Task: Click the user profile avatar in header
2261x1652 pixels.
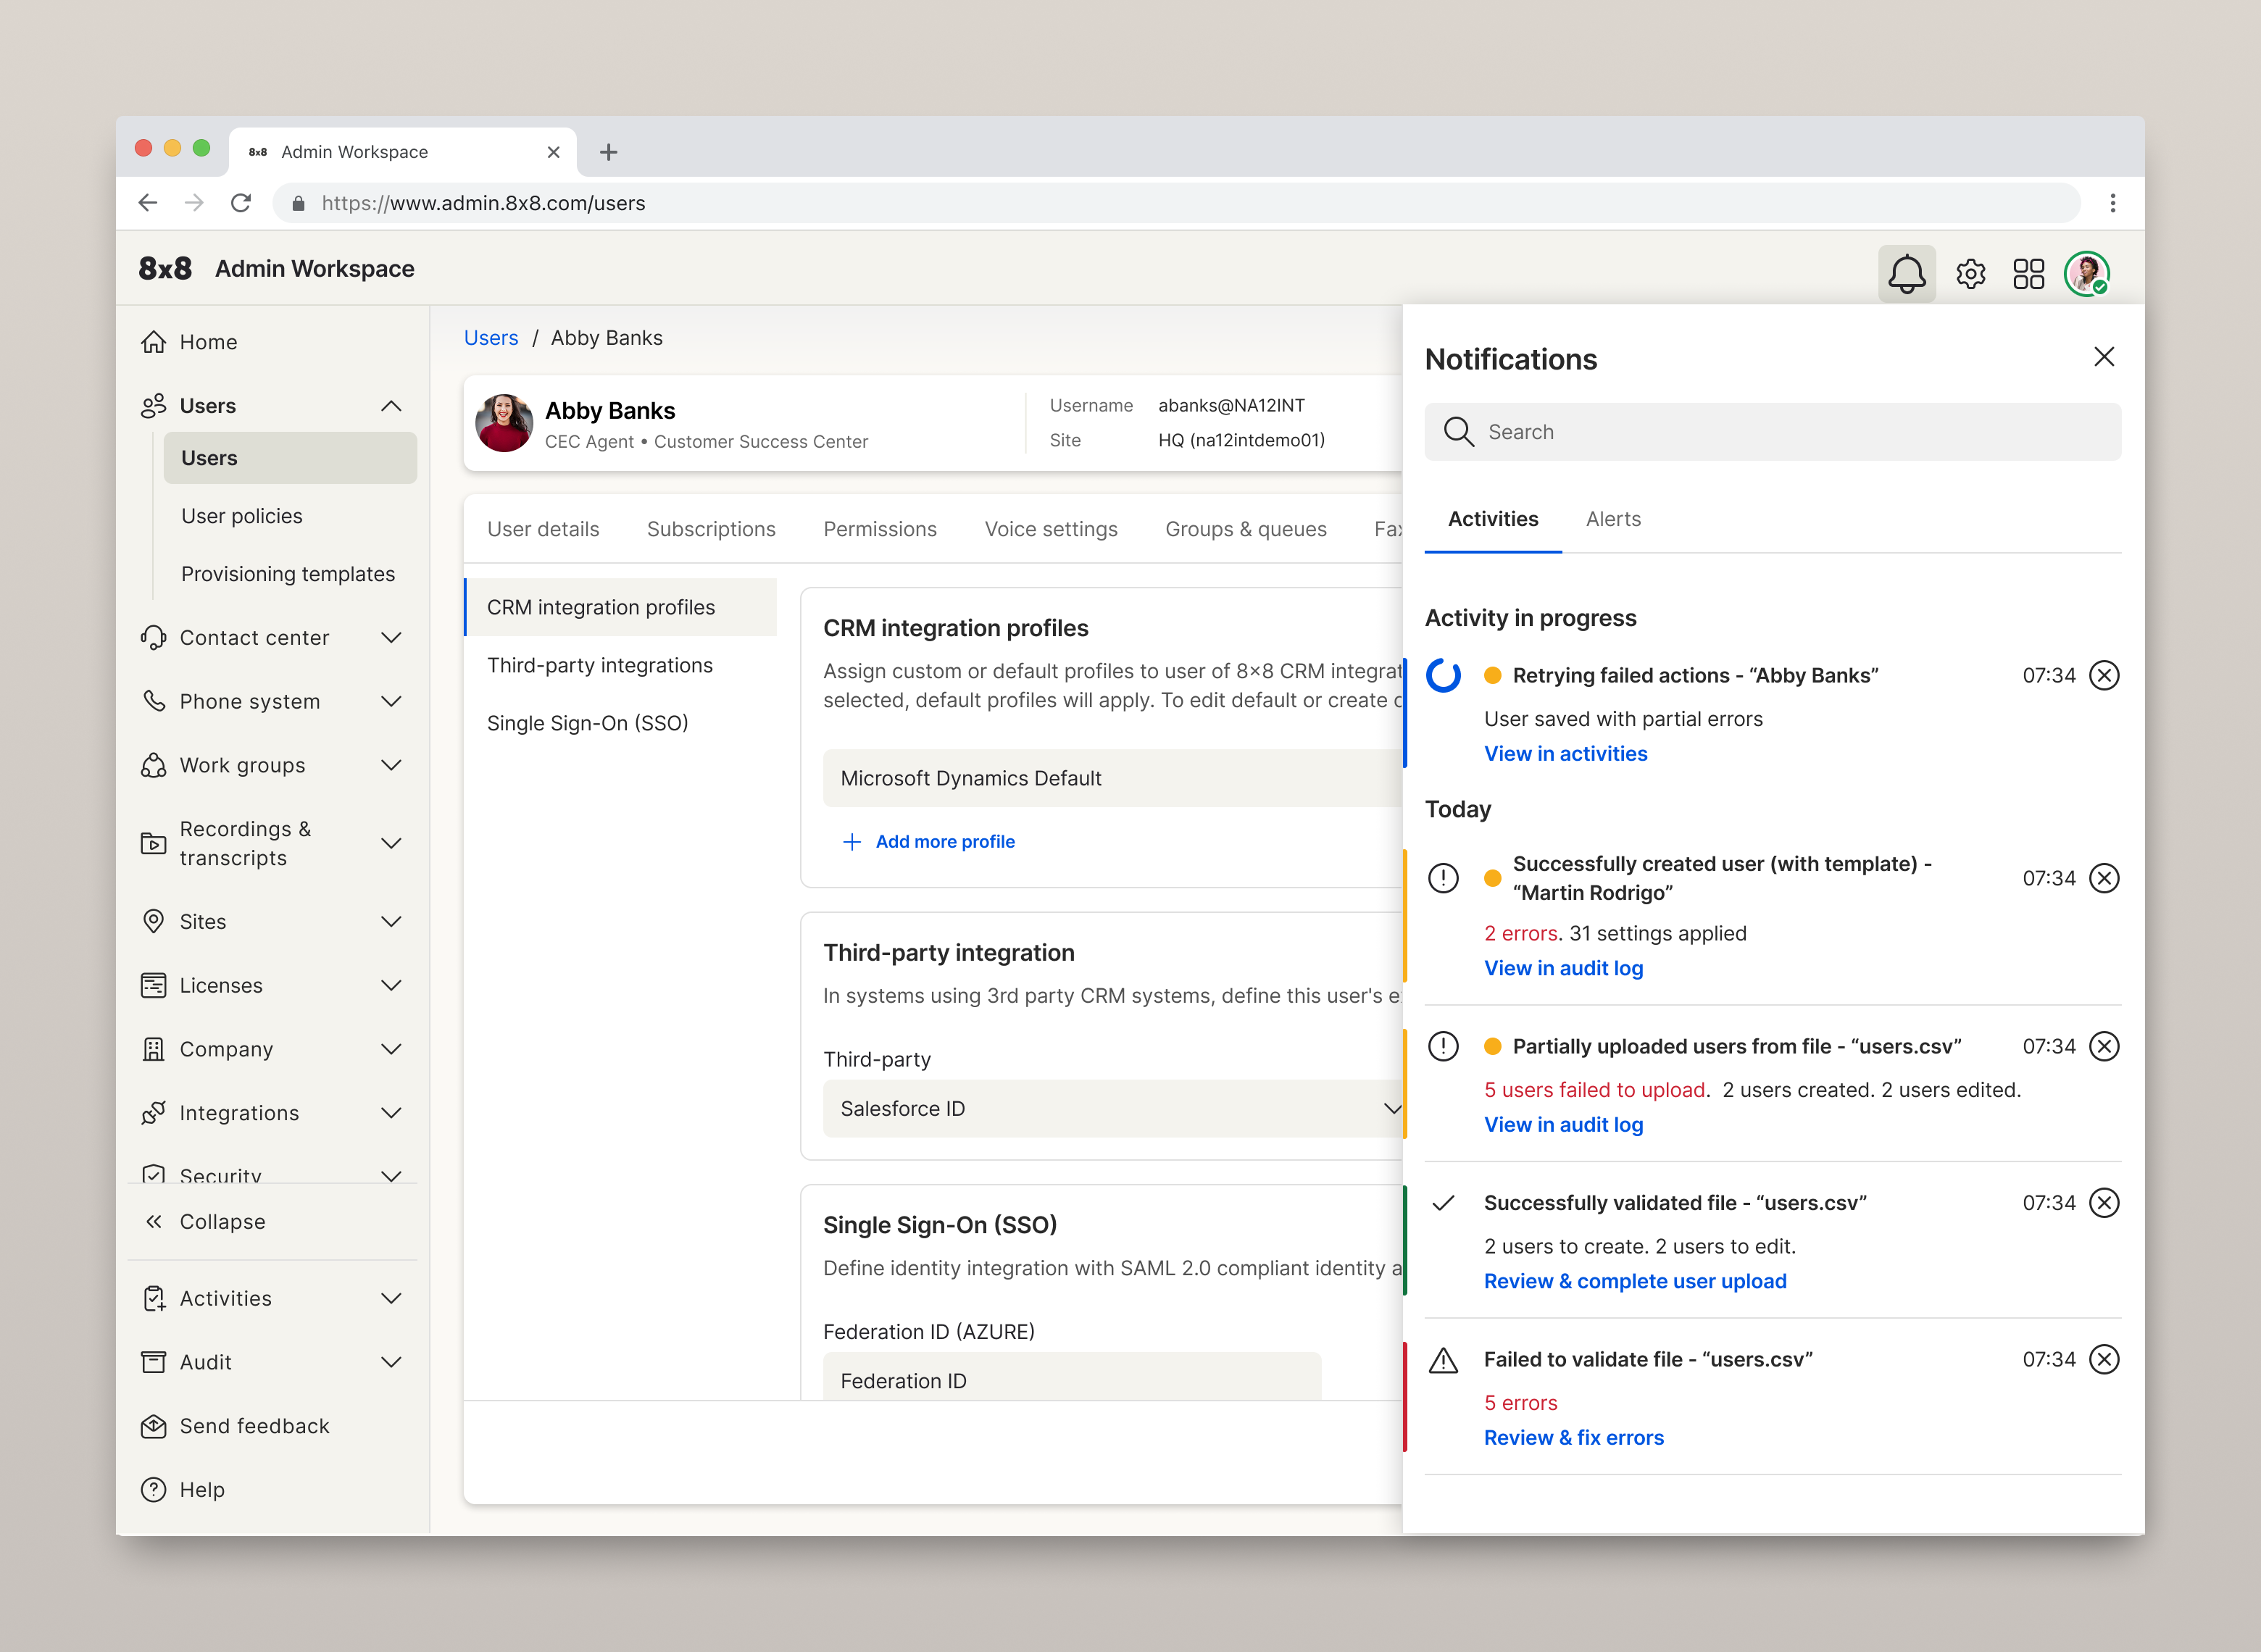Action: click(x=2086, y=273)
